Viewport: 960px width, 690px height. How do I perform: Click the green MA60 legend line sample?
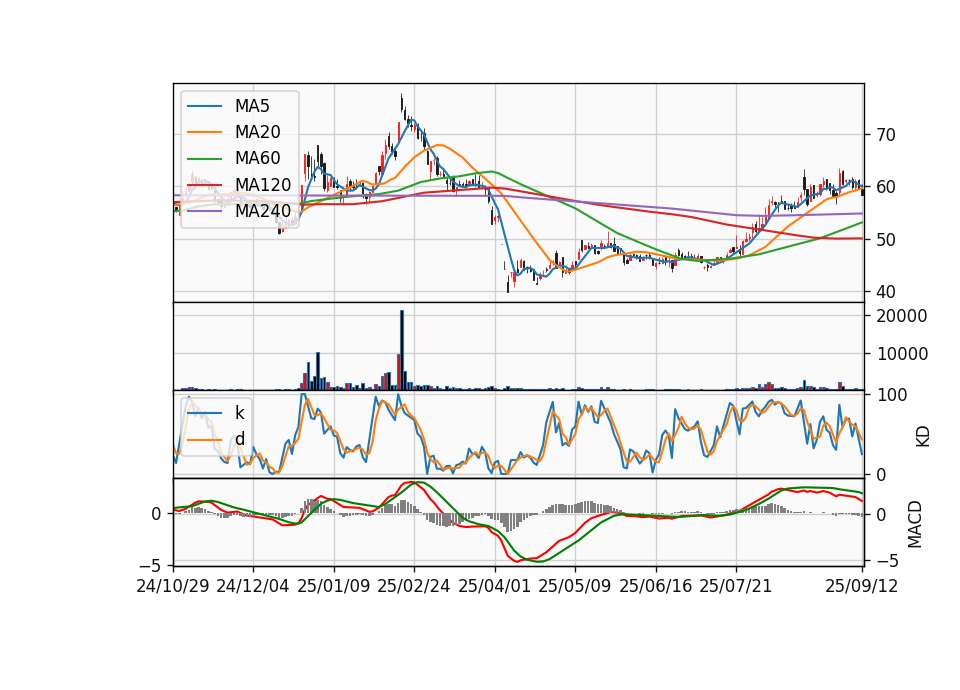(204, 159)
